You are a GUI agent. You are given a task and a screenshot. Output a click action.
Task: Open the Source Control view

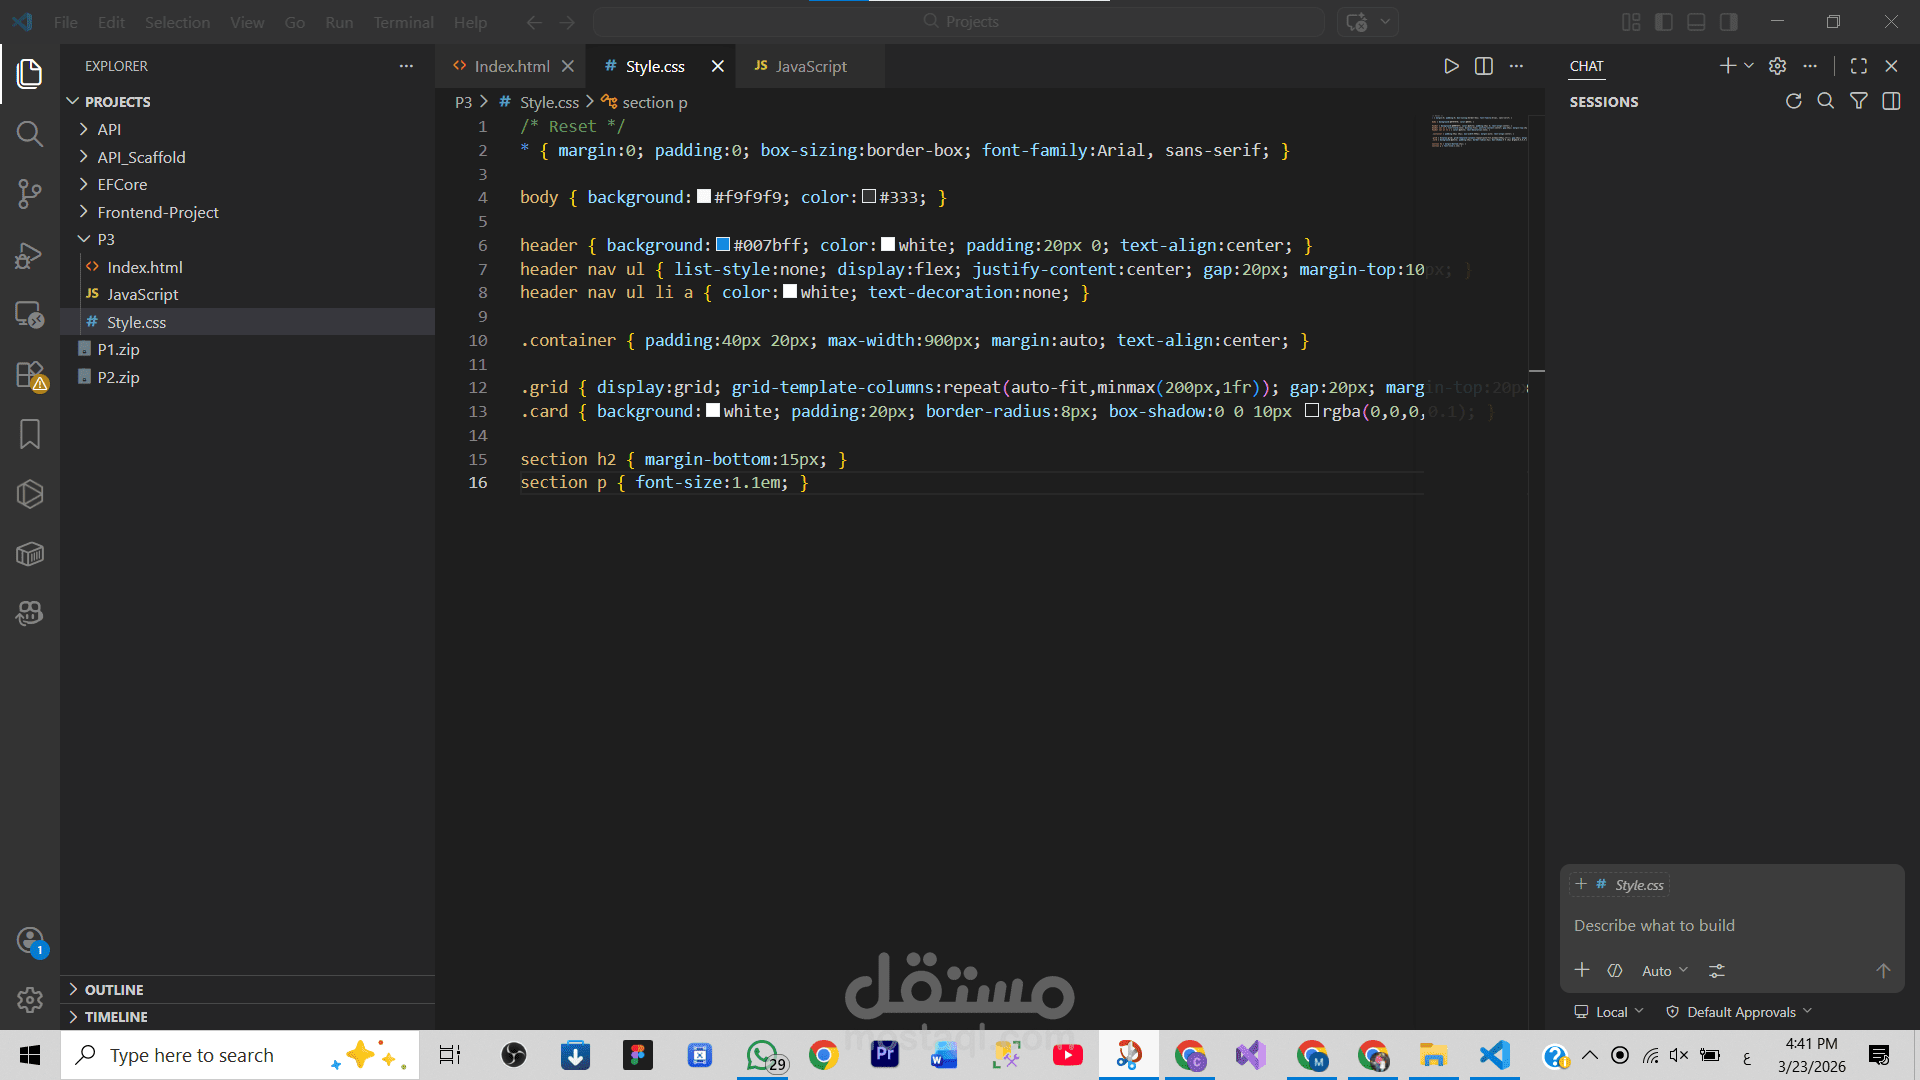click(30, 194)
